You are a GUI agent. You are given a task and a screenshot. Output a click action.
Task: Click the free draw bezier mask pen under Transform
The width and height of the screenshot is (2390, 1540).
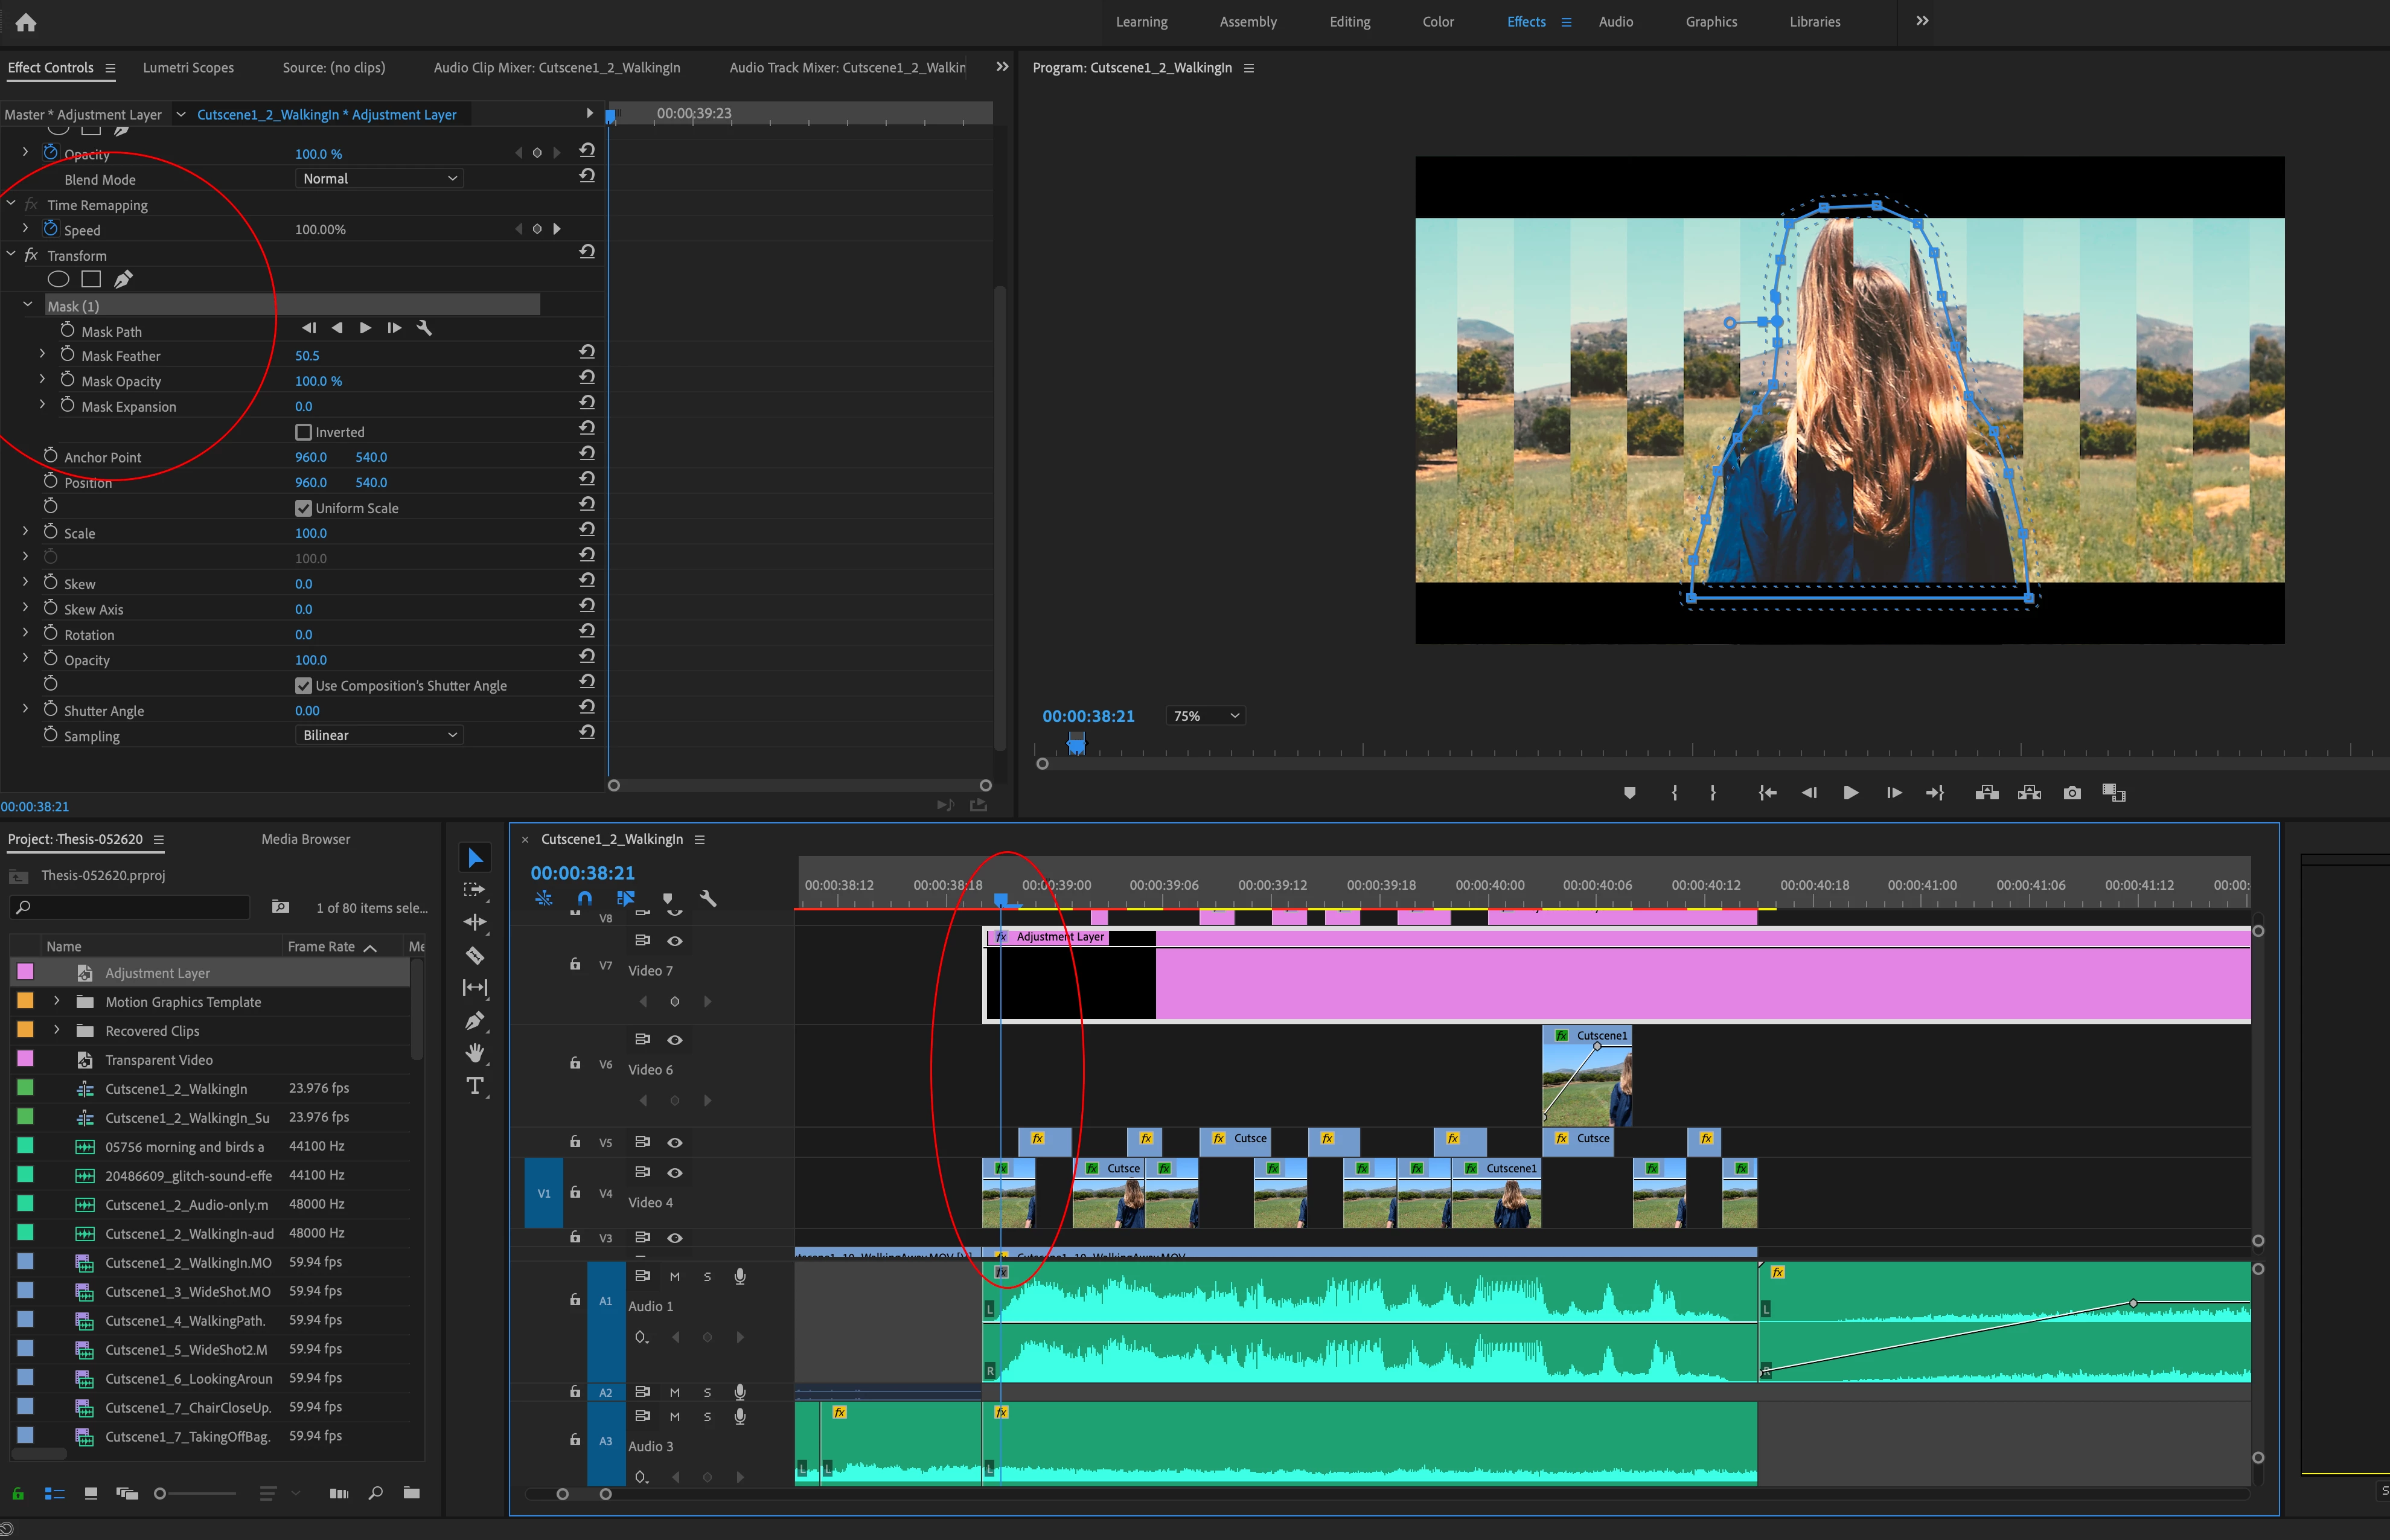(123, 280)
